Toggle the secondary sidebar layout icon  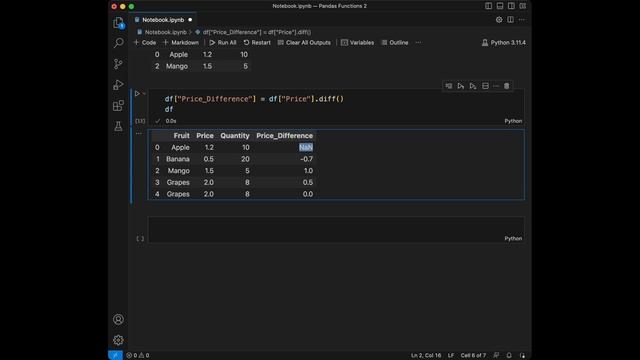[x=511, y=6]
